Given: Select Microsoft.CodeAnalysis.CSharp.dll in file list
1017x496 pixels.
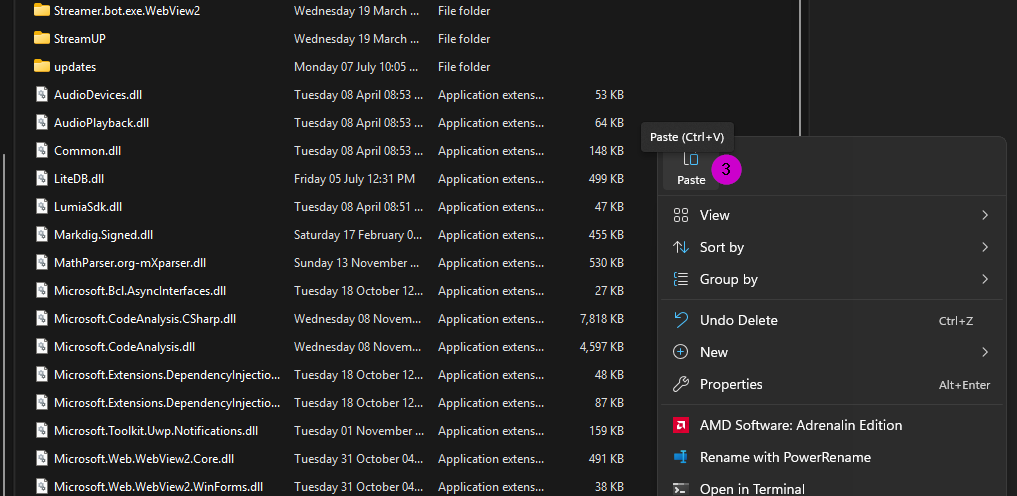Looking at the screenshot, I should click(x=145, y=318).
